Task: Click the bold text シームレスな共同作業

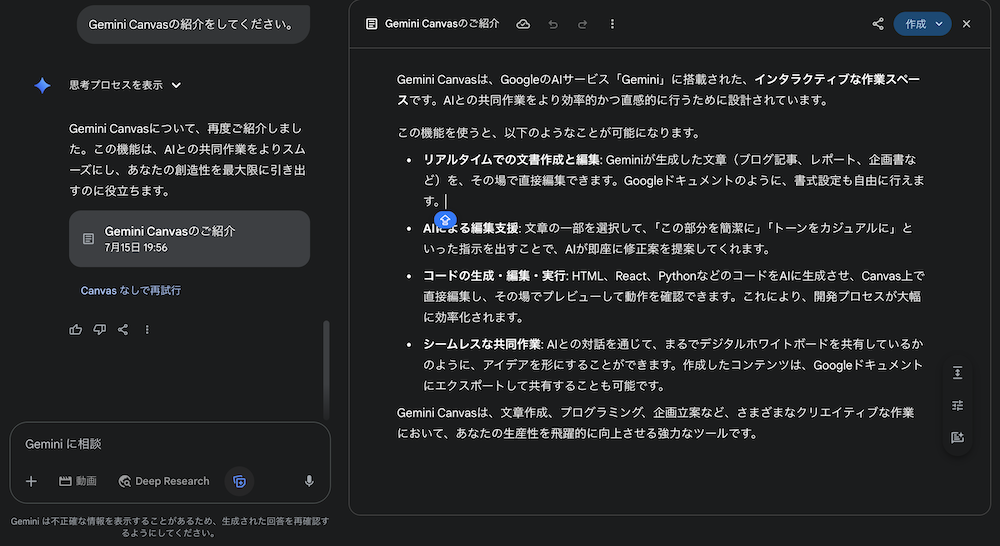Action: pos(482,344)
